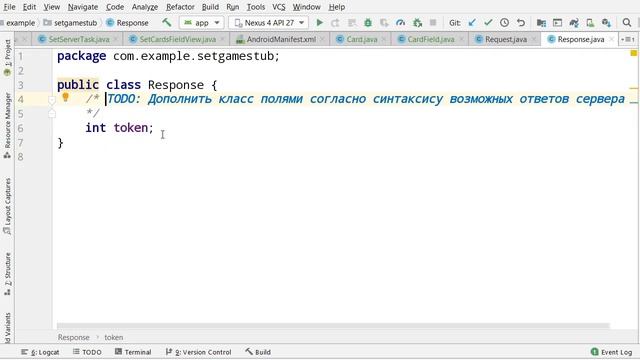
Task: Click the comment end fold marker on line 5
Action: (52, 113)
